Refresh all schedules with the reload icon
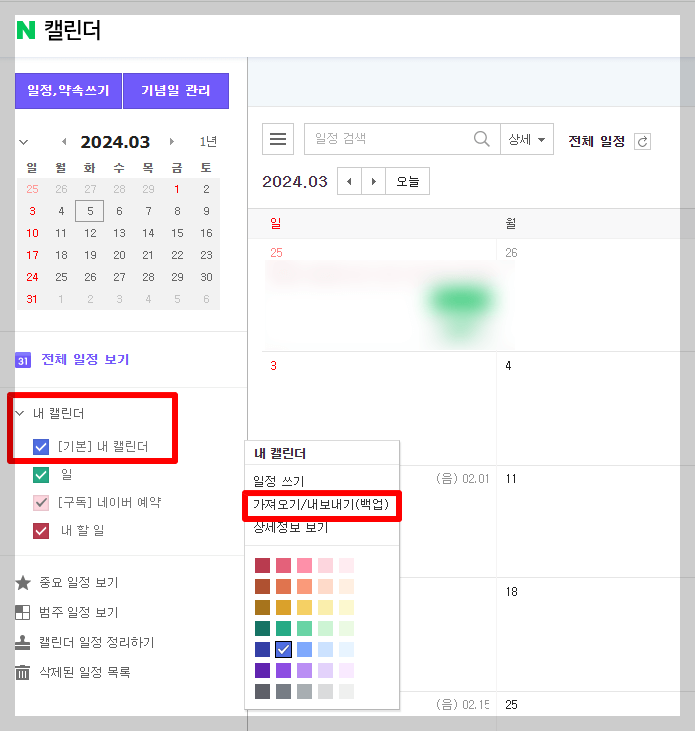 tap(642, 141)
